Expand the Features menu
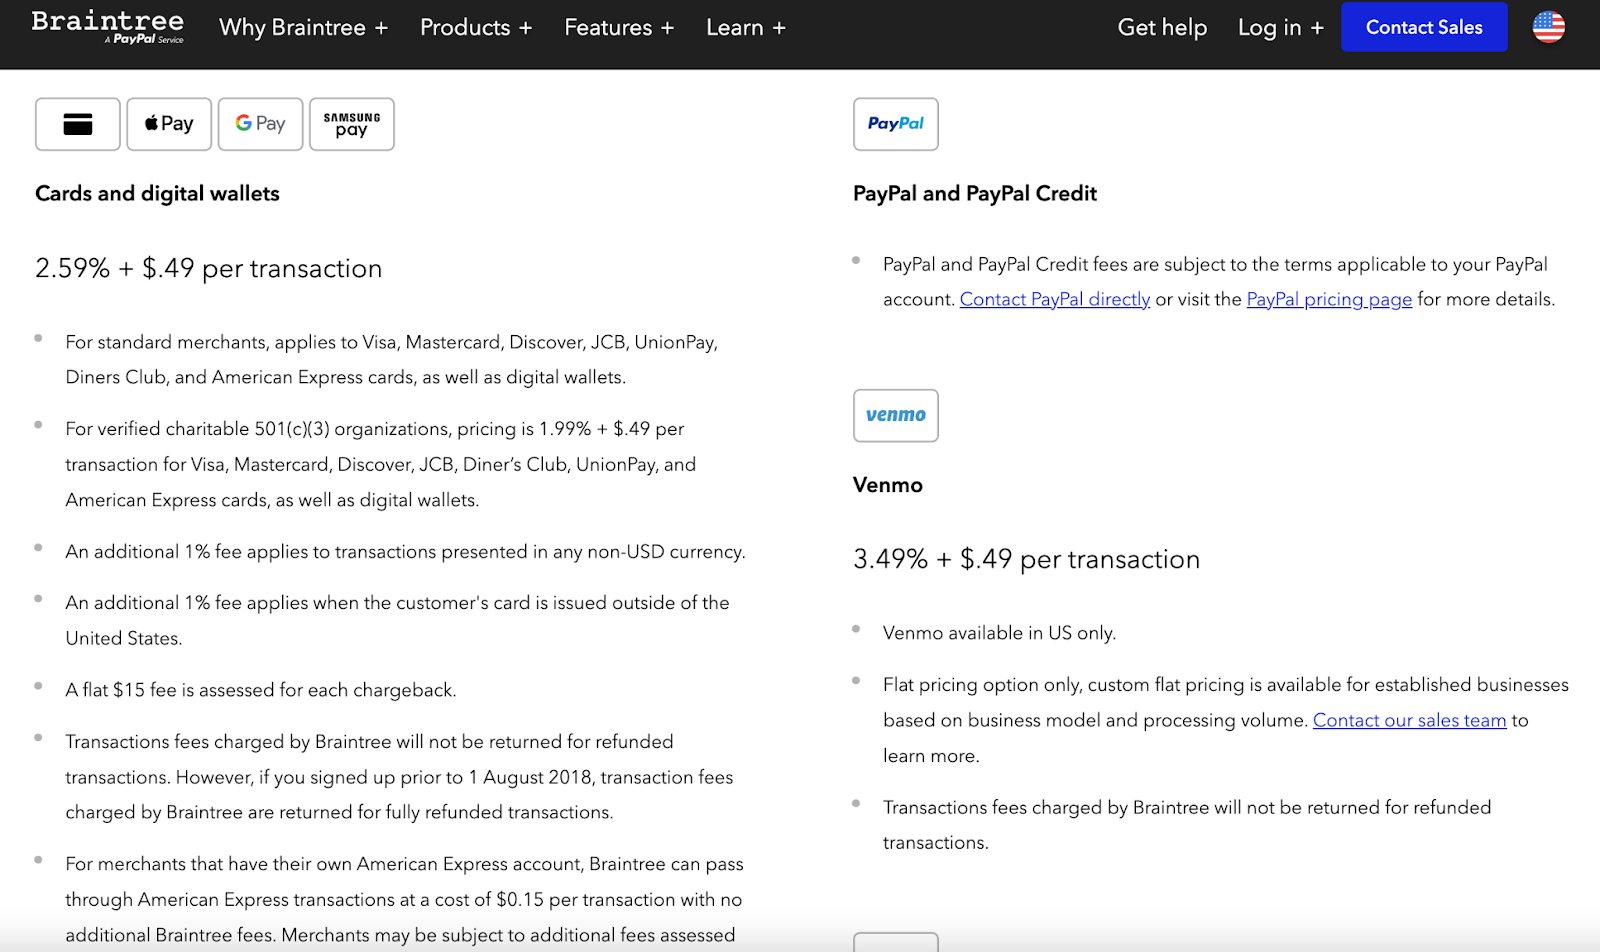This screenshot has height=952, width=1600. pyautogui.click(x=619, y=28)
